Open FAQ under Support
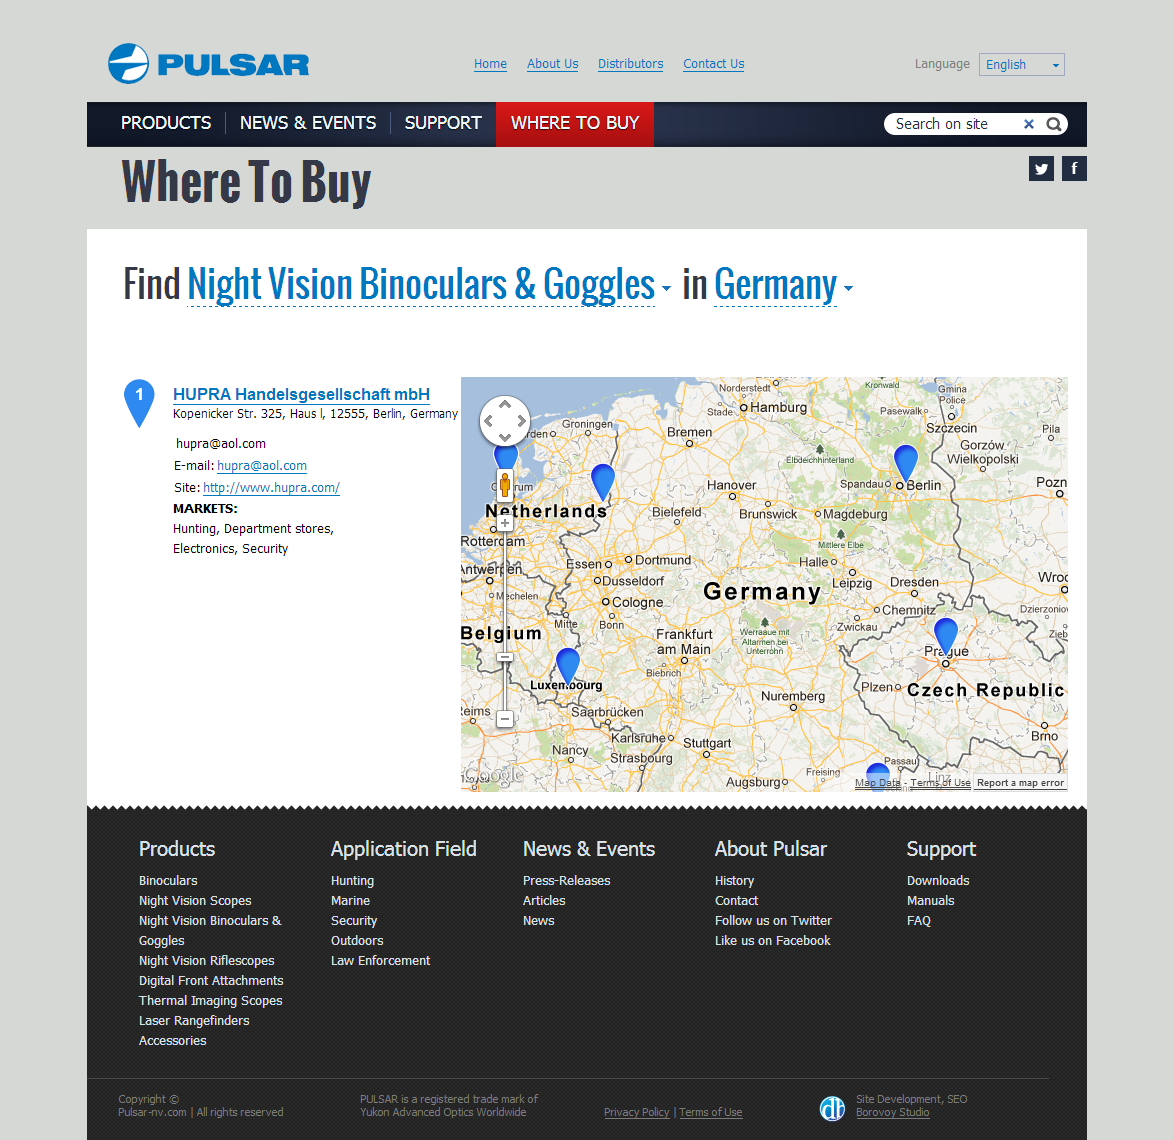The height and width of the screenshot is (1140, 1174). 919,921
